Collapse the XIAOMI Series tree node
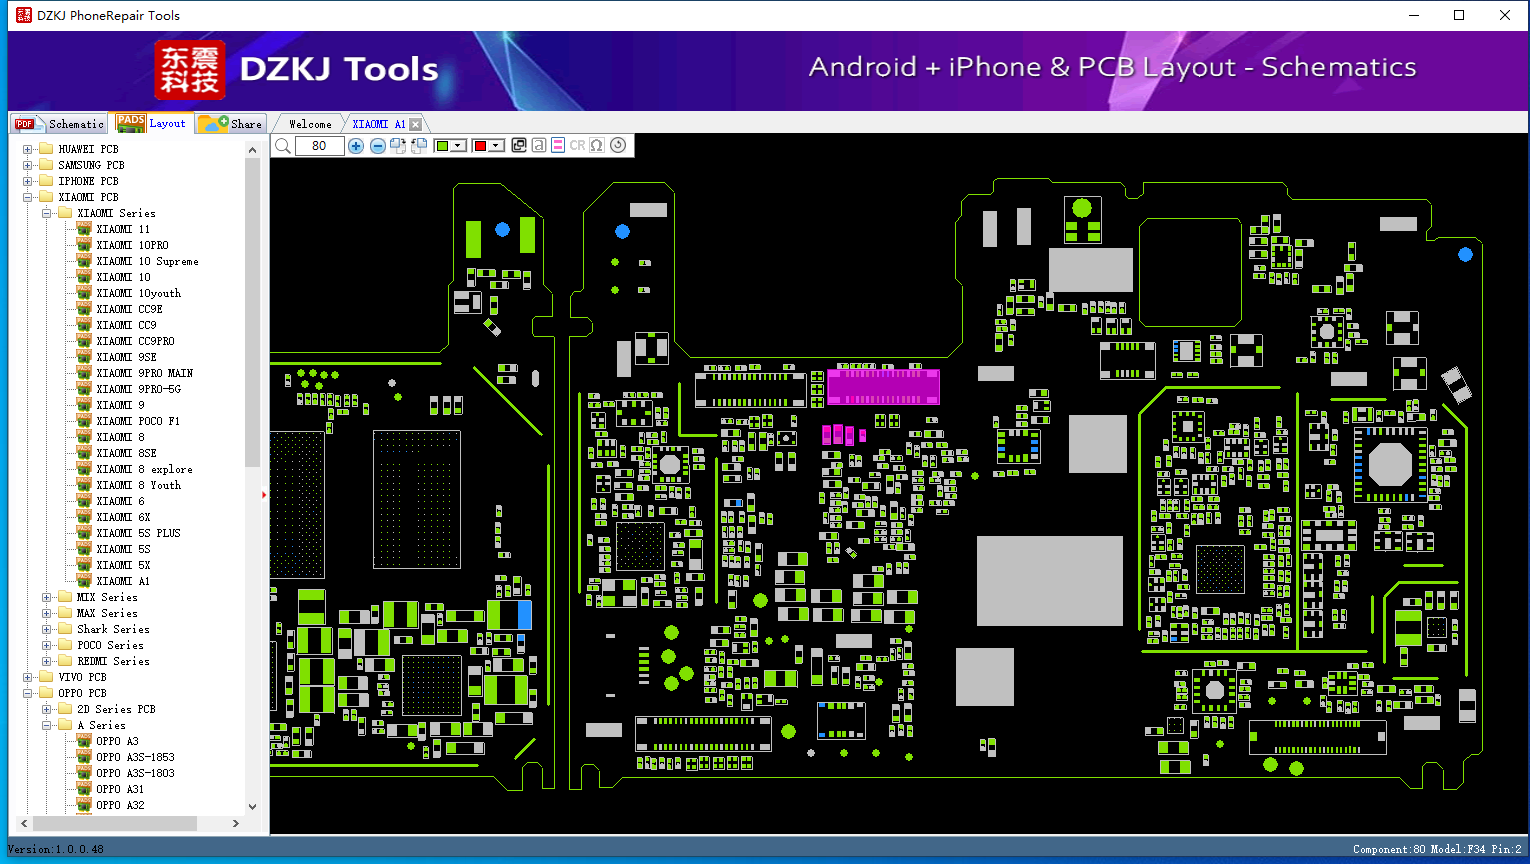The image size is (1530, 864). pos(46,213)
